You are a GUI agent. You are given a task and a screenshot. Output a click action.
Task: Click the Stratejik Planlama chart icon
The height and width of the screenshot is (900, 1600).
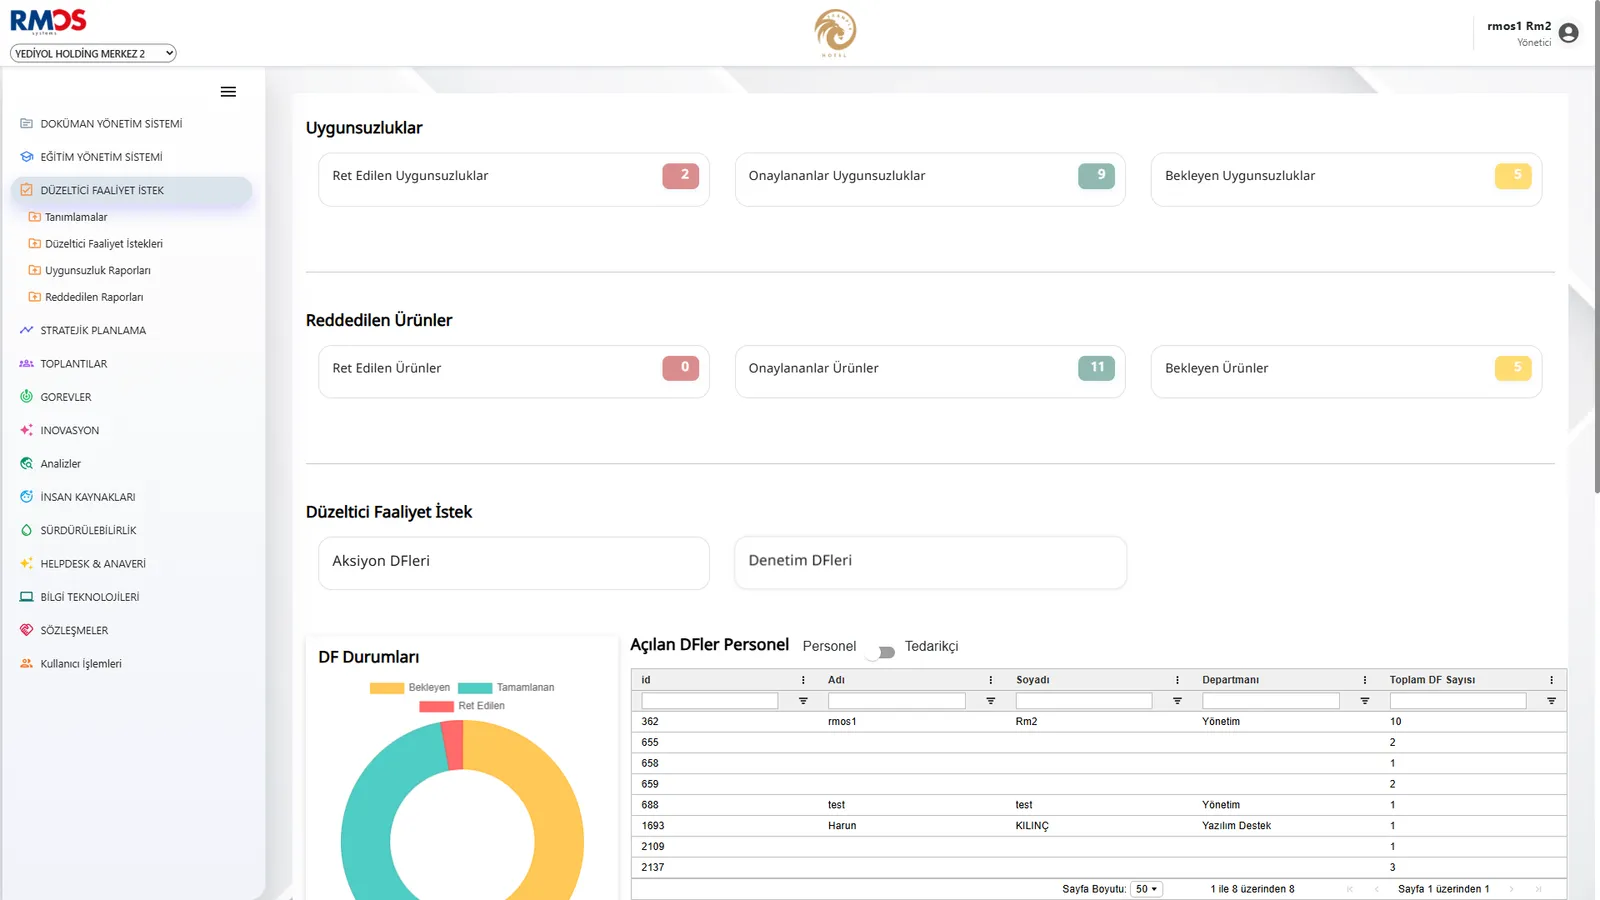(x=27, y=330)
